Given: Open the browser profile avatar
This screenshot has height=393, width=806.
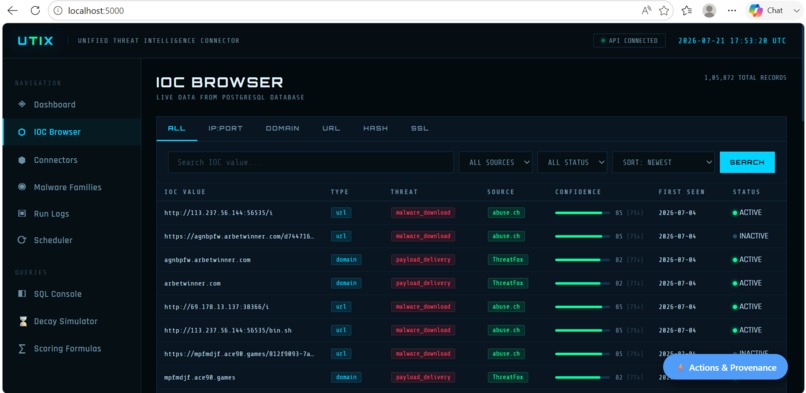Looking at the screenshot, I should point(709,10).
